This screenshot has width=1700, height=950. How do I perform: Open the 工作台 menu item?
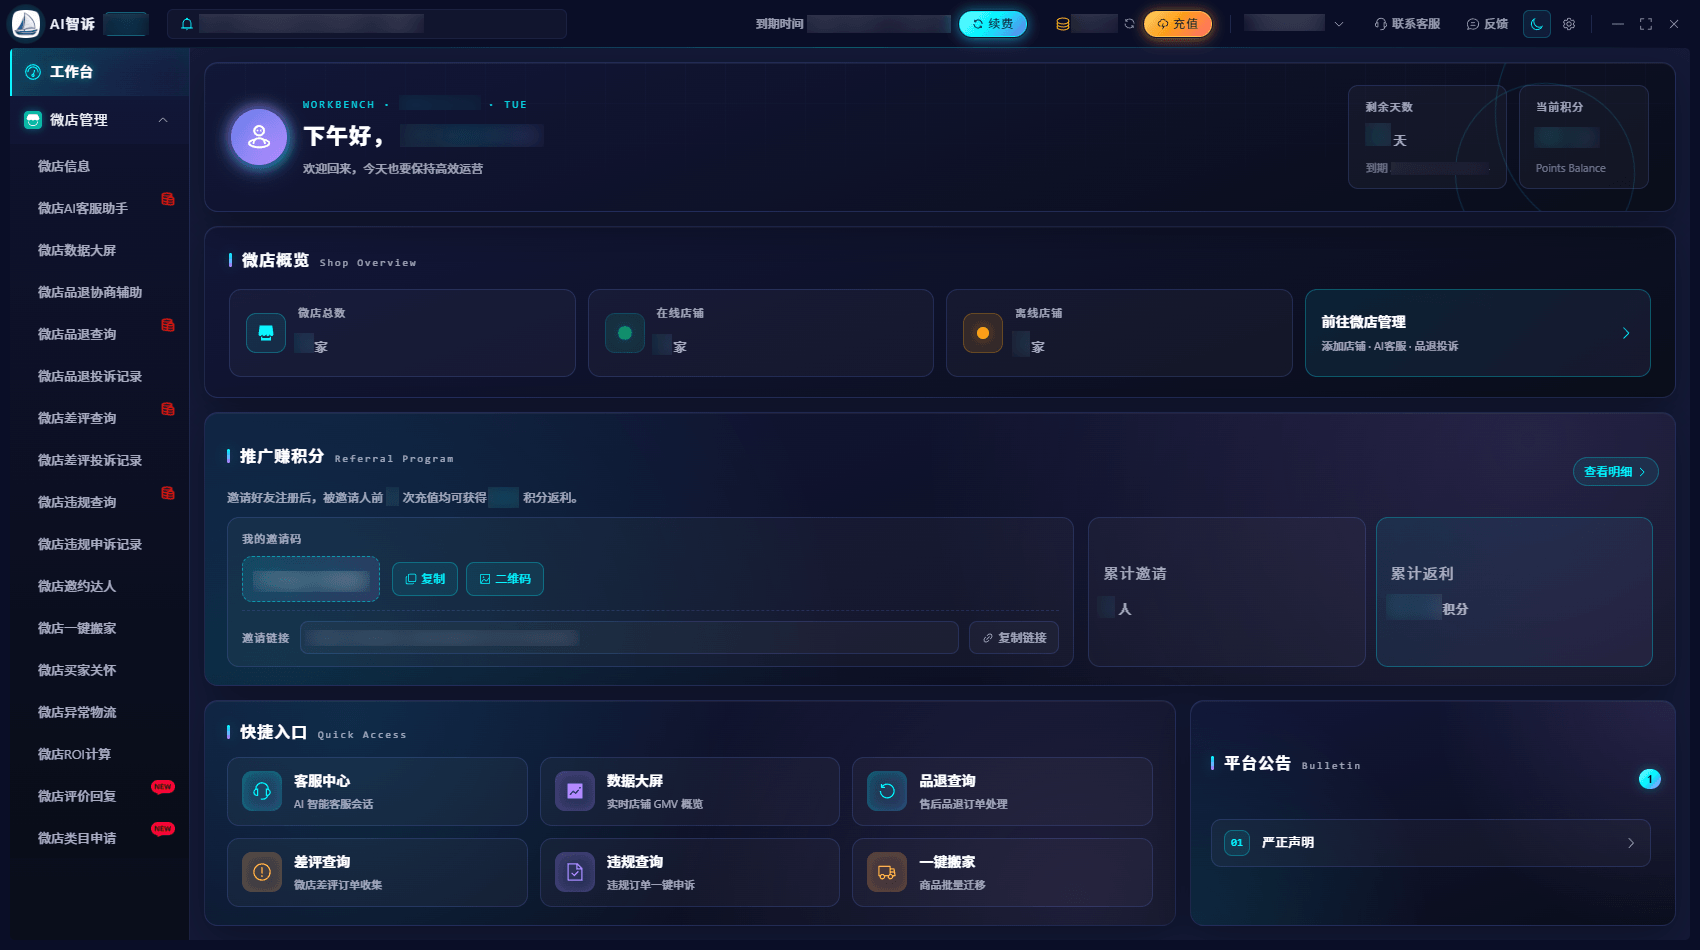pos(100,72)
